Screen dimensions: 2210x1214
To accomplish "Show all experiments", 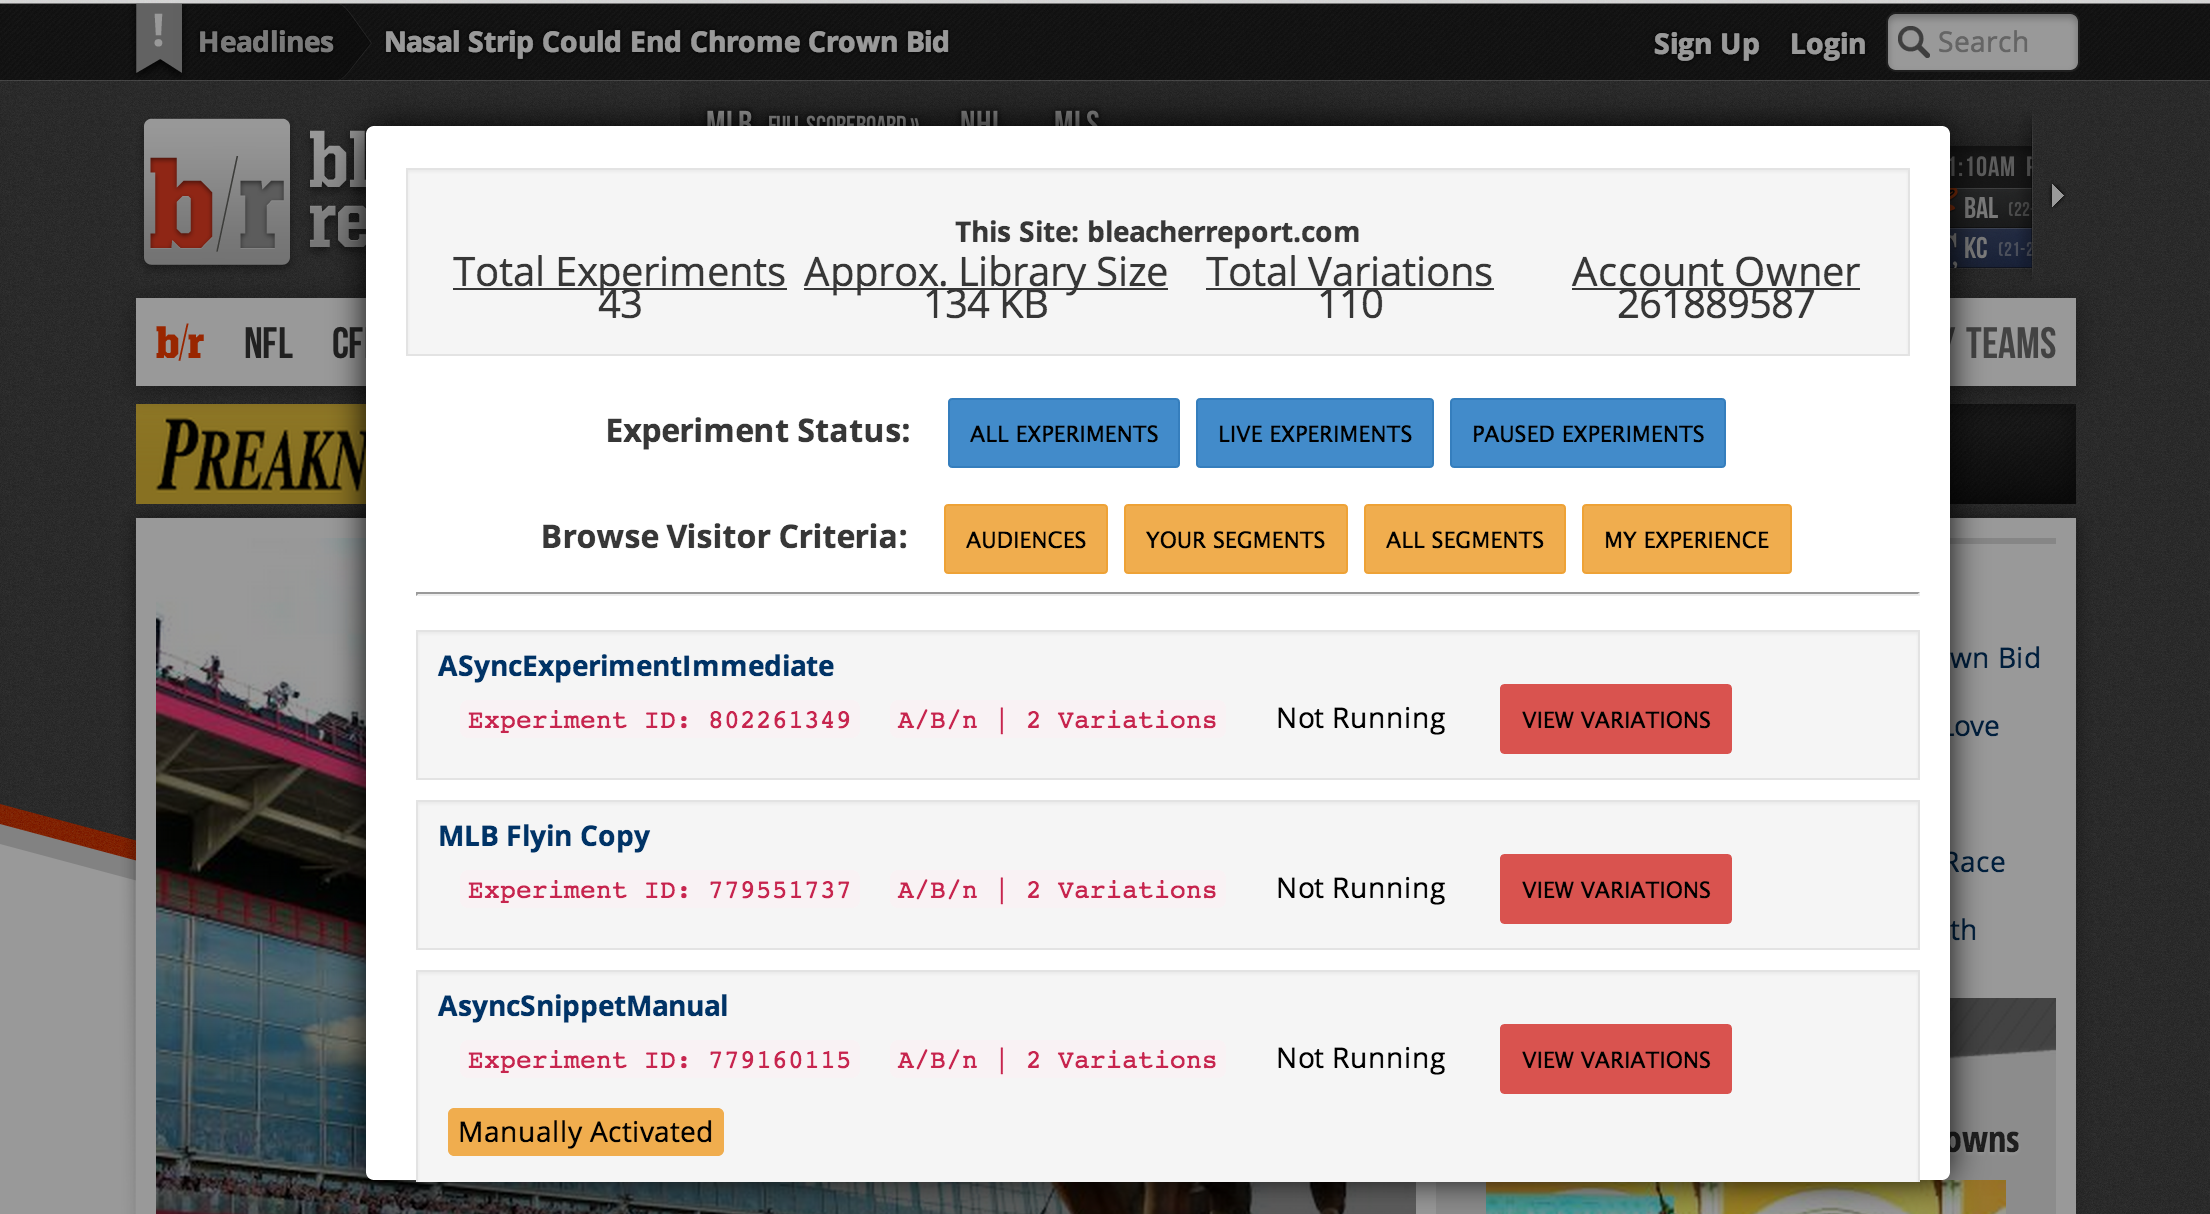I will 1063,433.
